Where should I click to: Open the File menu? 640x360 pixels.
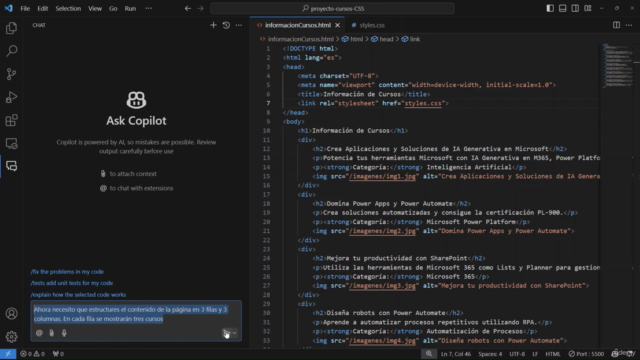pos(25,8)
